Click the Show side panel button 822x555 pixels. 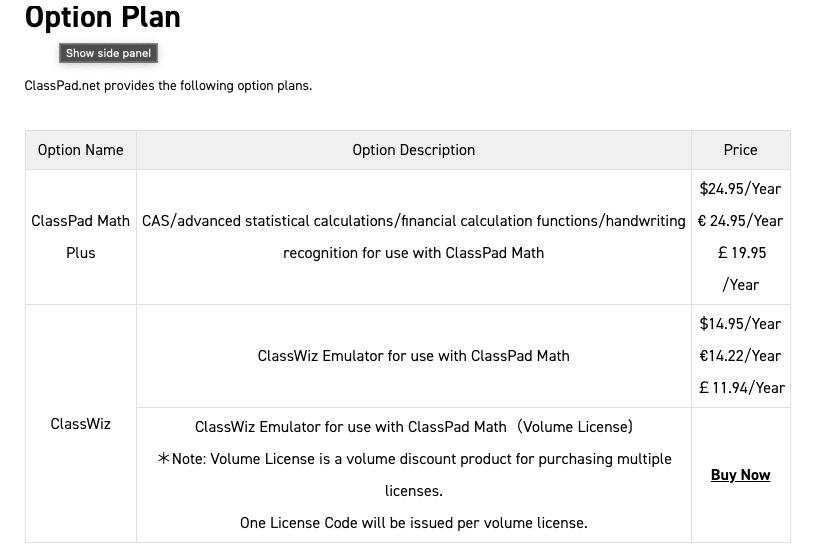108,53
